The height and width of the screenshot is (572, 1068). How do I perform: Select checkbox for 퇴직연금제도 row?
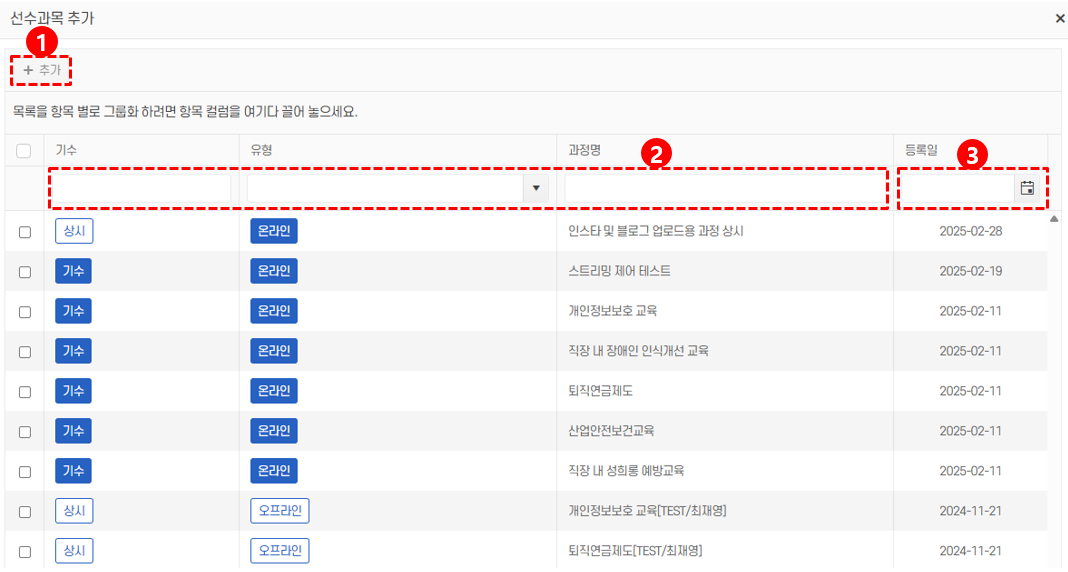[x=25, y=392]
